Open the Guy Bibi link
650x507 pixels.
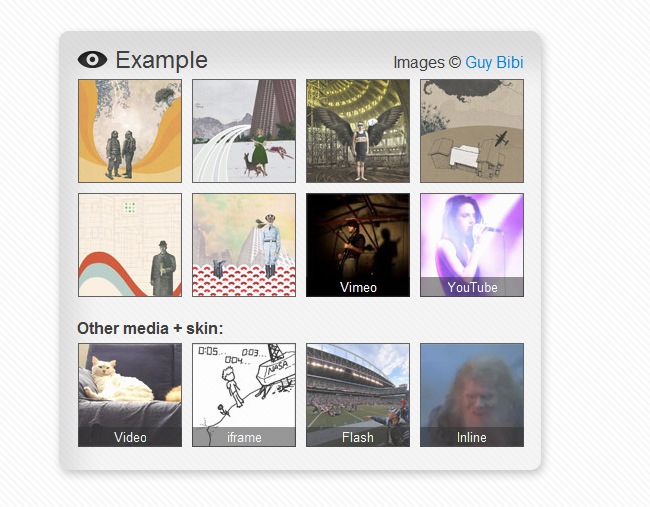pos(494,63)
